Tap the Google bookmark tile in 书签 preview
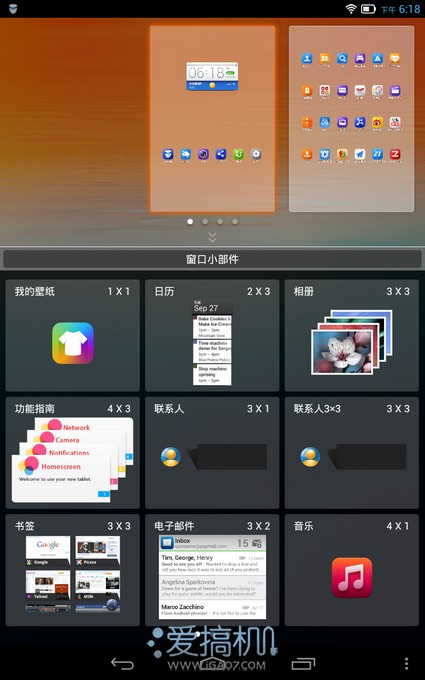 click(48, 550)
